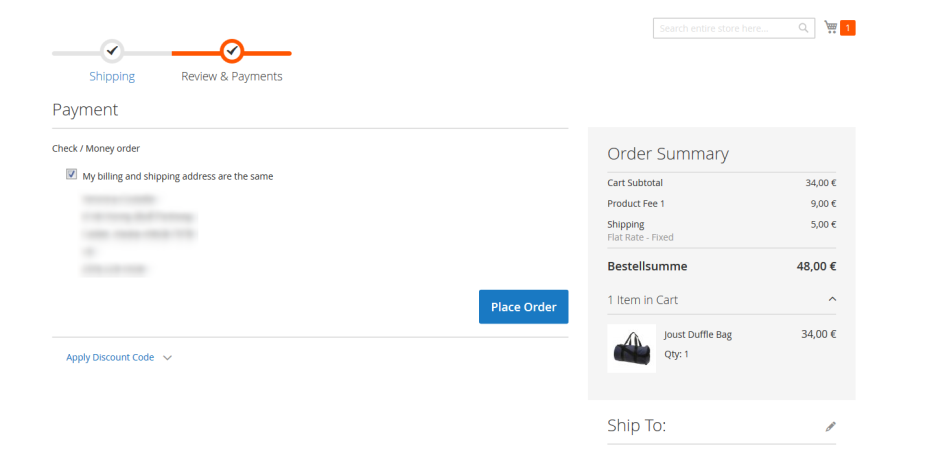Click the '1 Item in Cart' heading
The image size is (940, 450).
click(x=643, y=300)
